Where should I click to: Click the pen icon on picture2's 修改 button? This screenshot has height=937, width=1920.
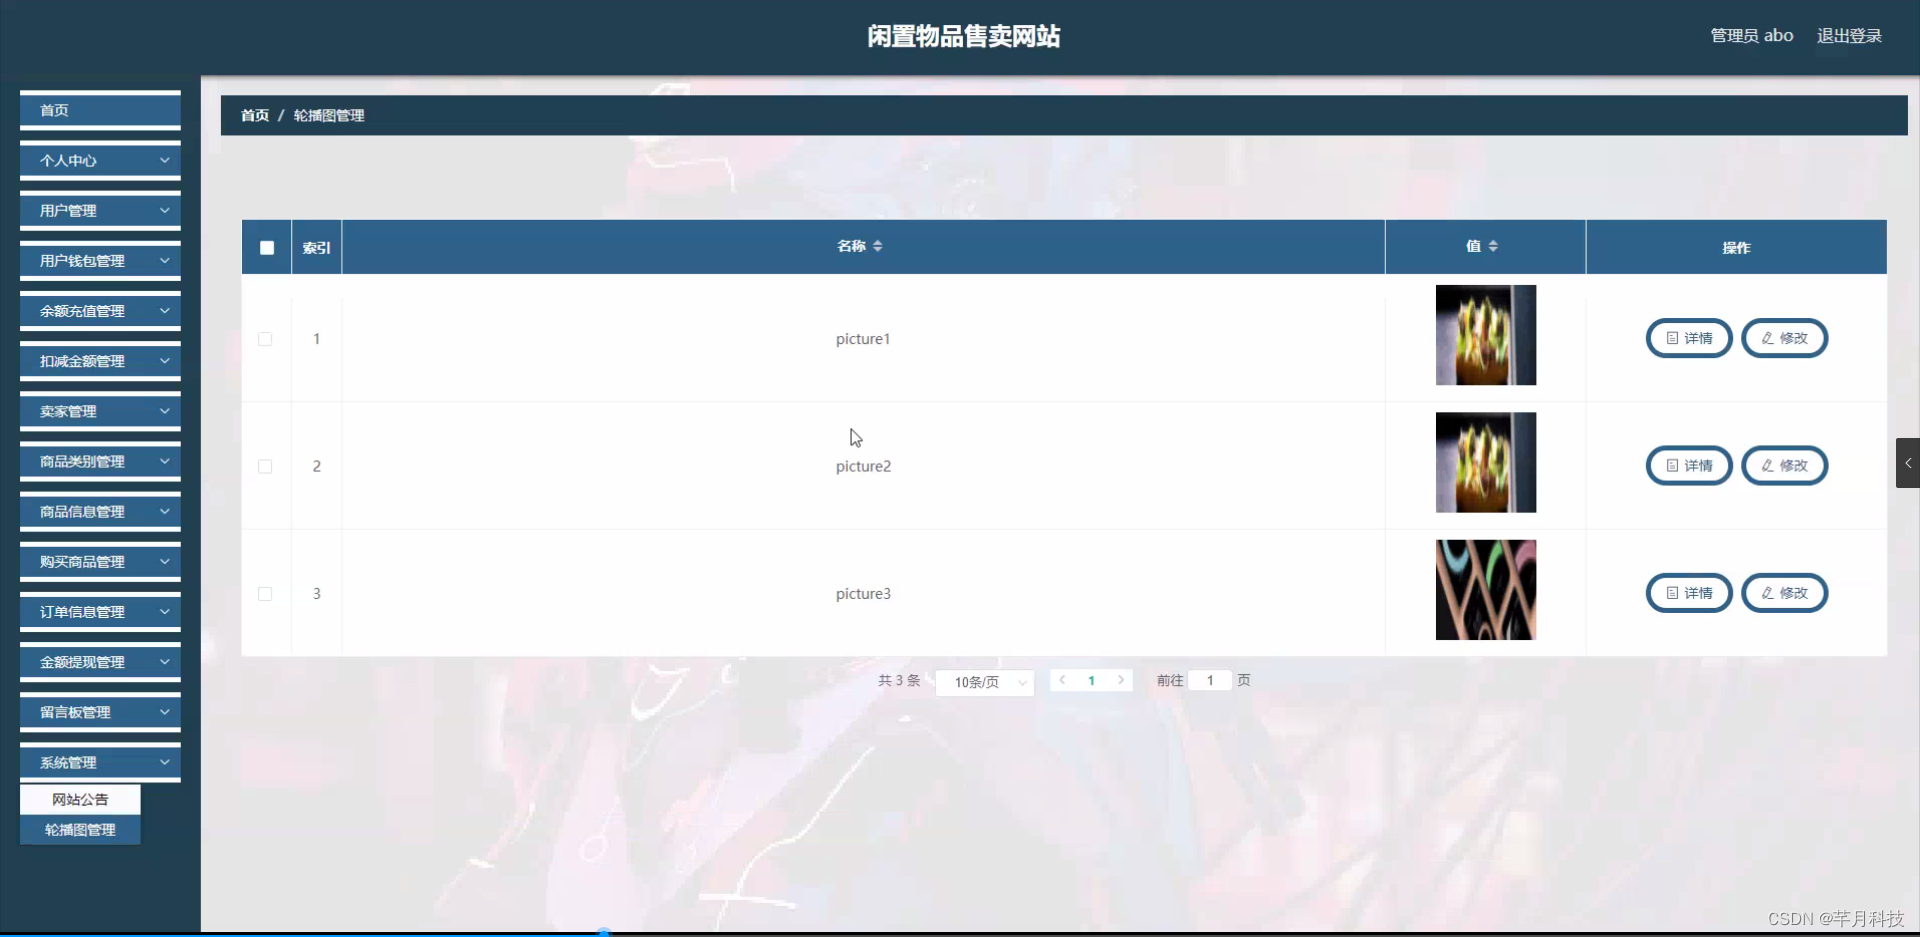[1768, 465]
